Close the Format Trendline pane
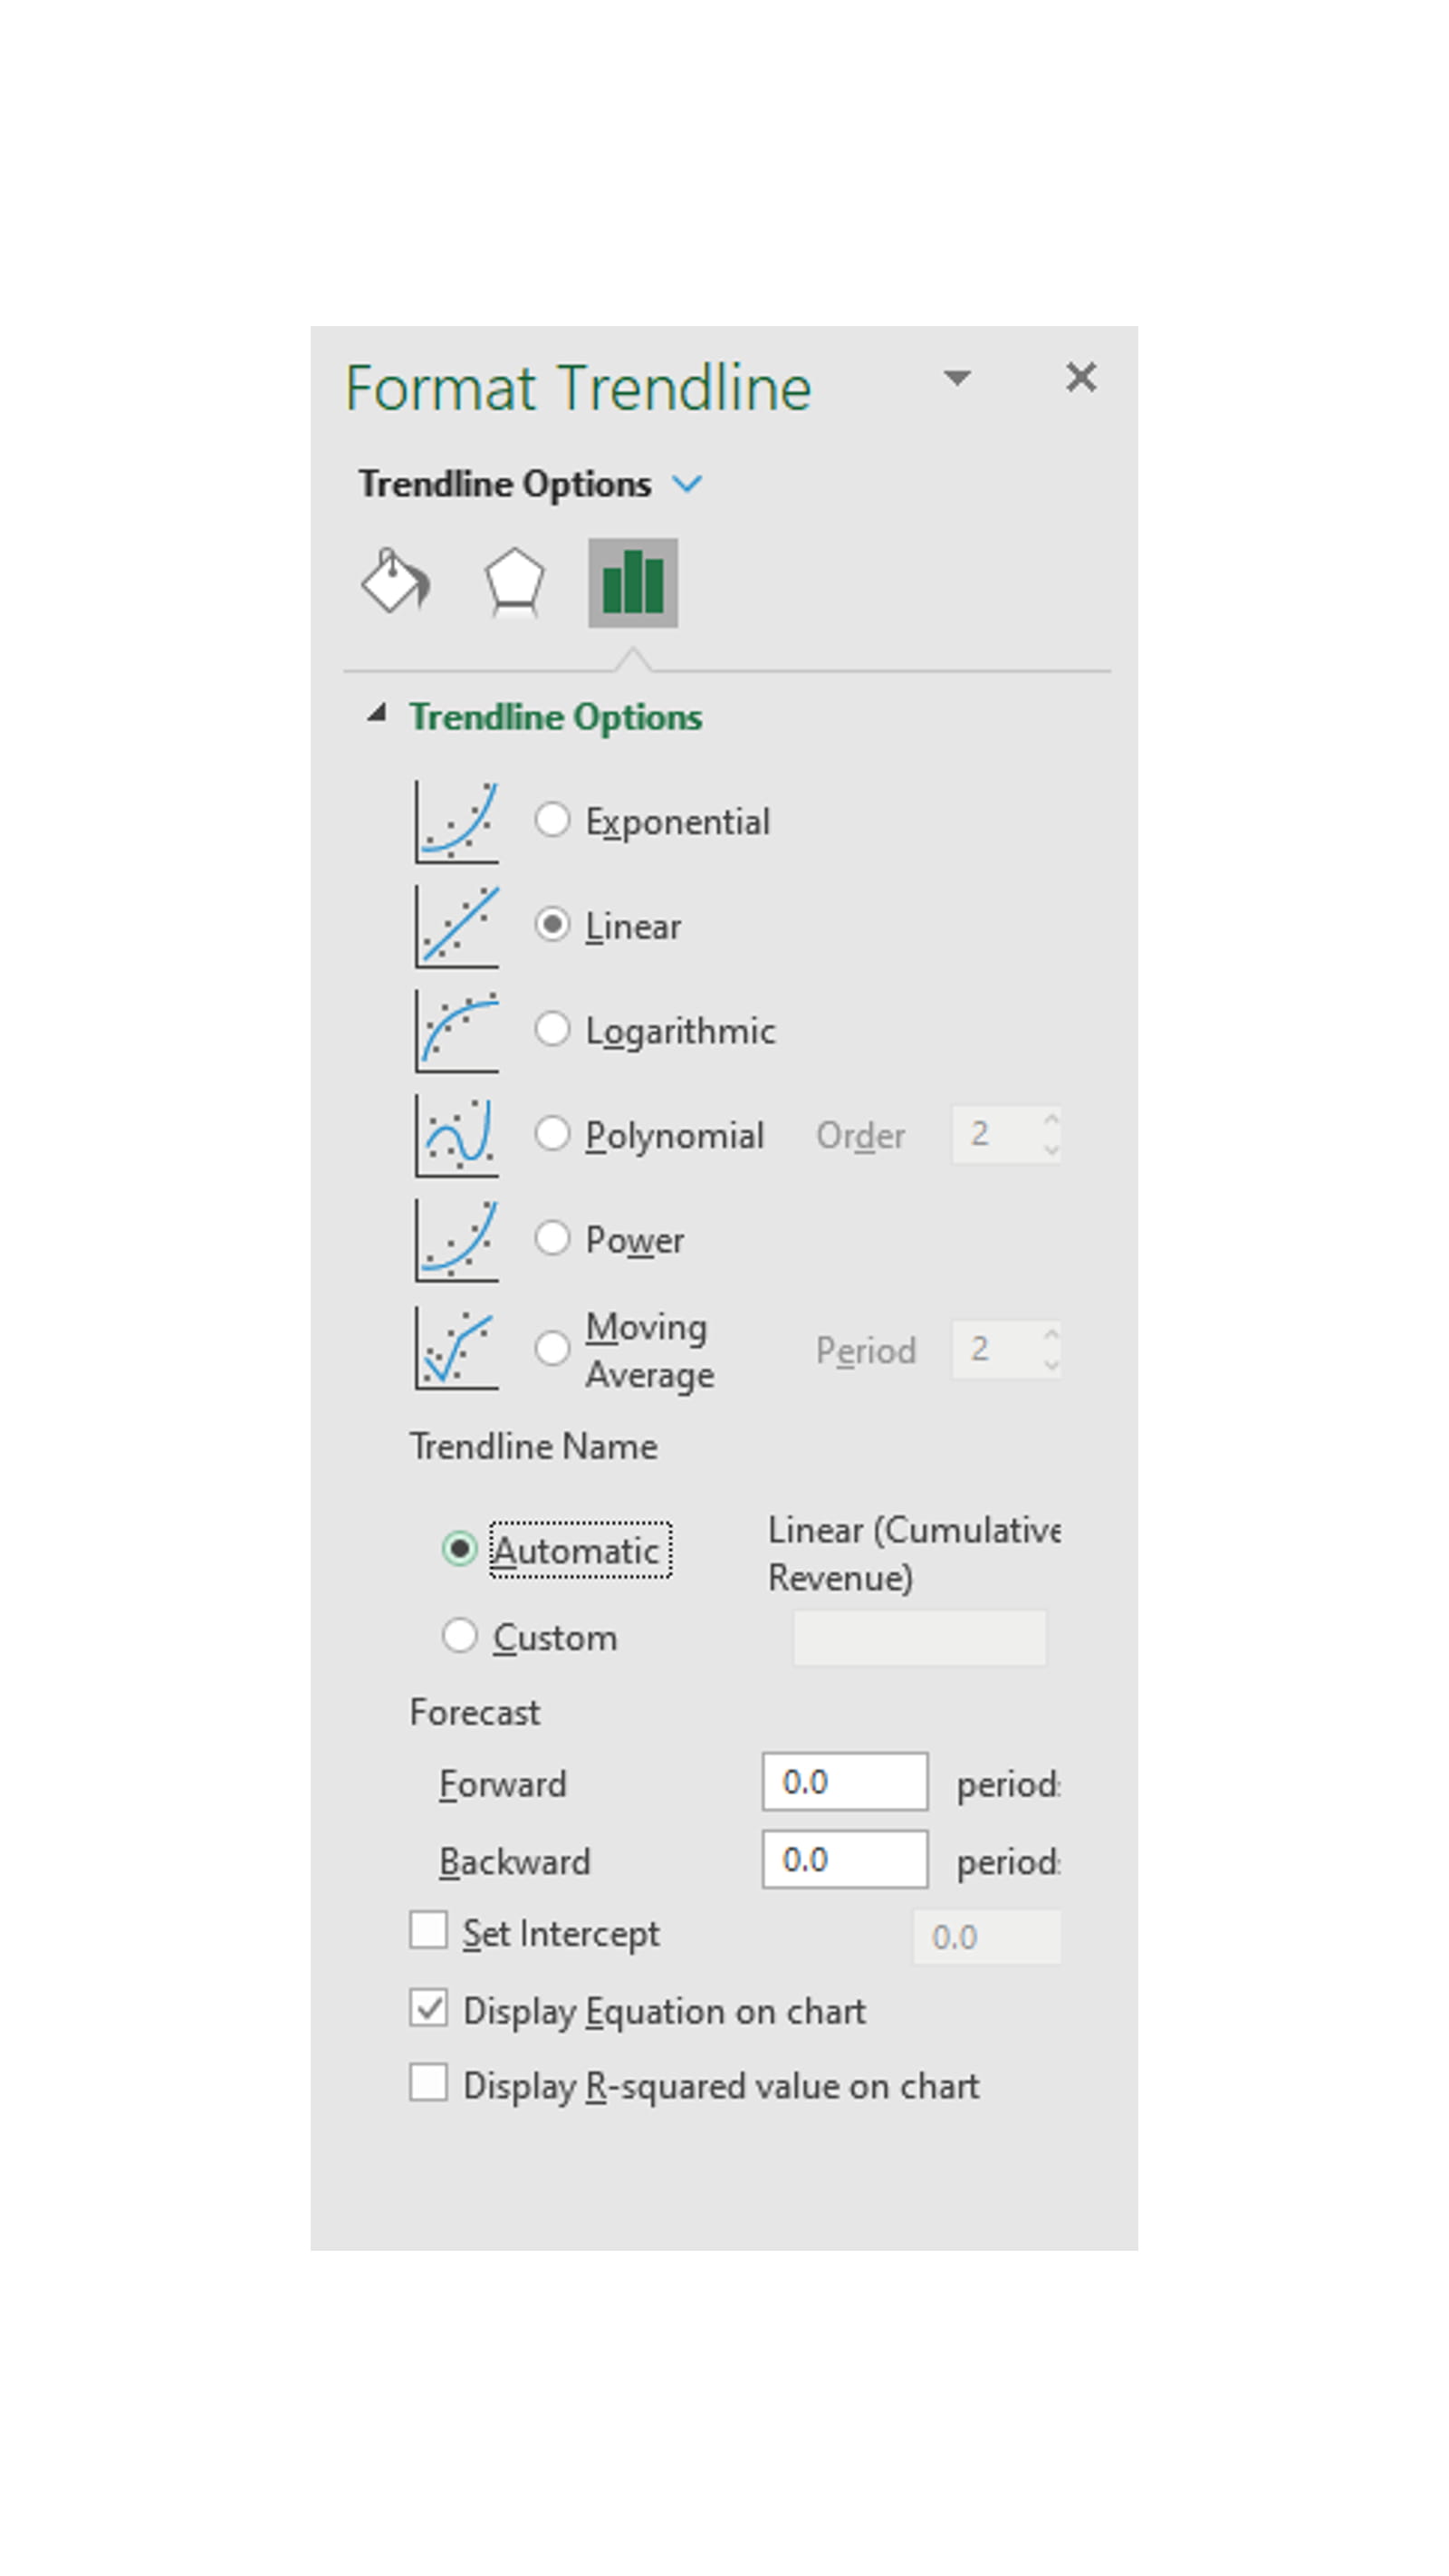This screenshot has width=1449, height=2576. pyautogui.click(x=1081, y=378)
